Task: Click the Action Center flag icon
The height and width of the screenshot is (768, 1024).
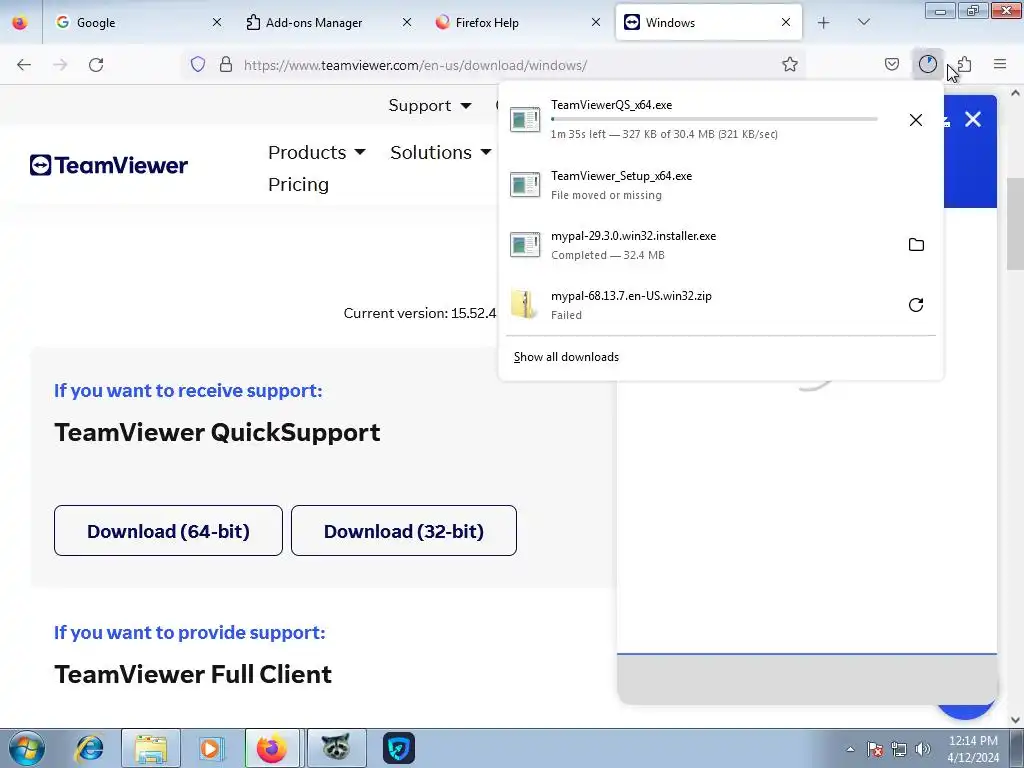Action: pos(875,749)
